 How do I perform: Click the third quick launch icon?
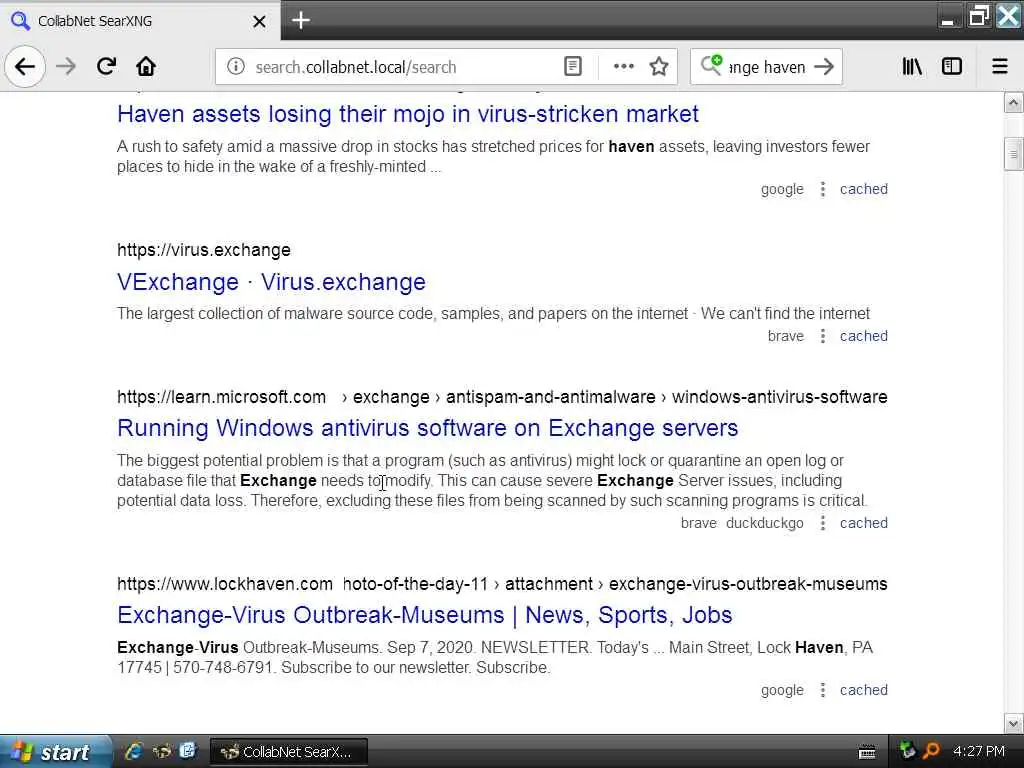(x=187, y=751)
